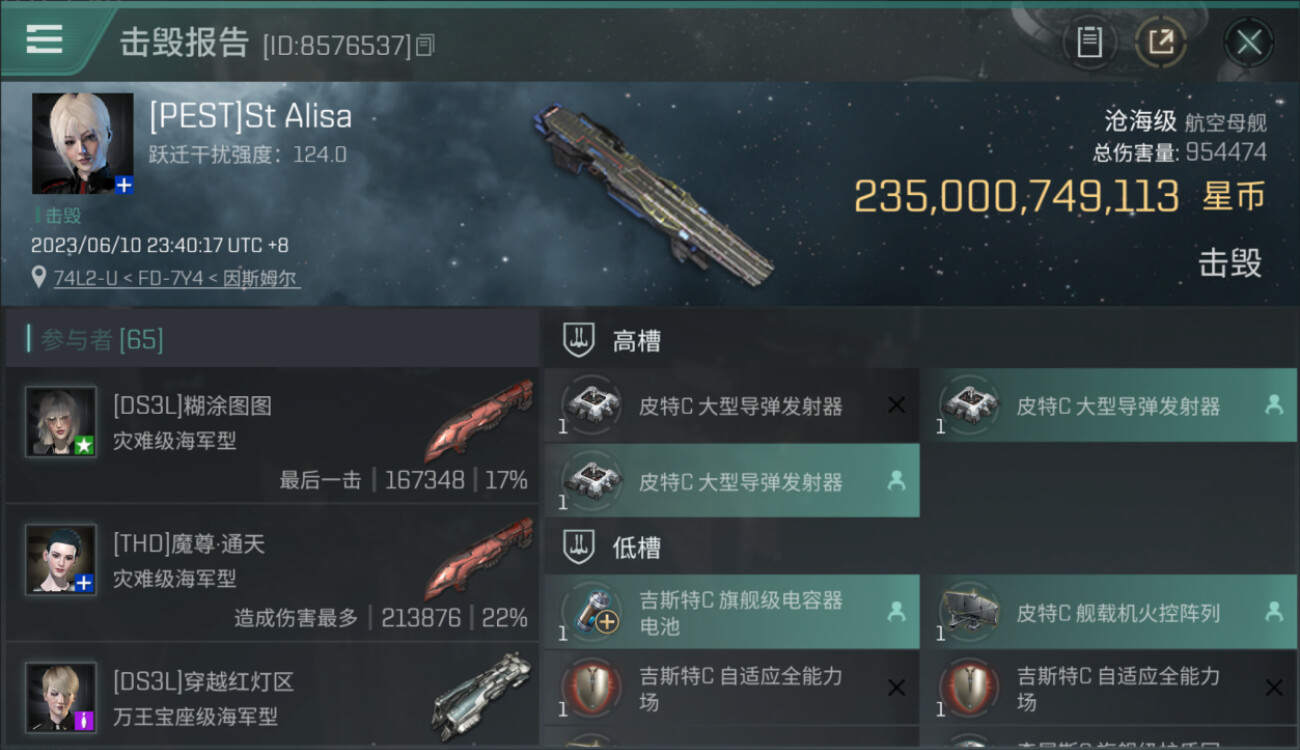This screenshot has width=1300, height=750.
Task: Copy the kill report ID icon
Action: (x=425, y=45)
